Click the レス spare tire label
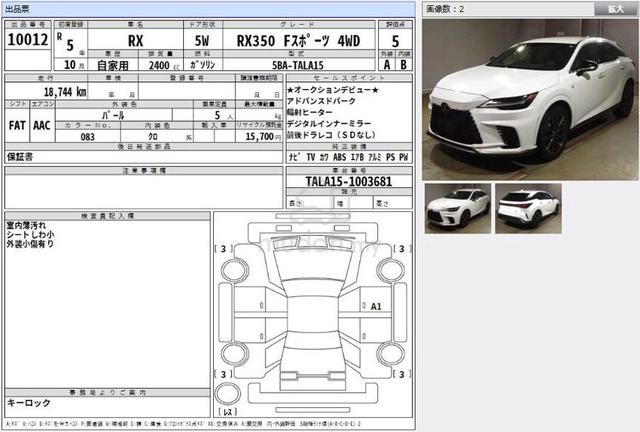The image size is (640, 432). click(x=227, y=412)
